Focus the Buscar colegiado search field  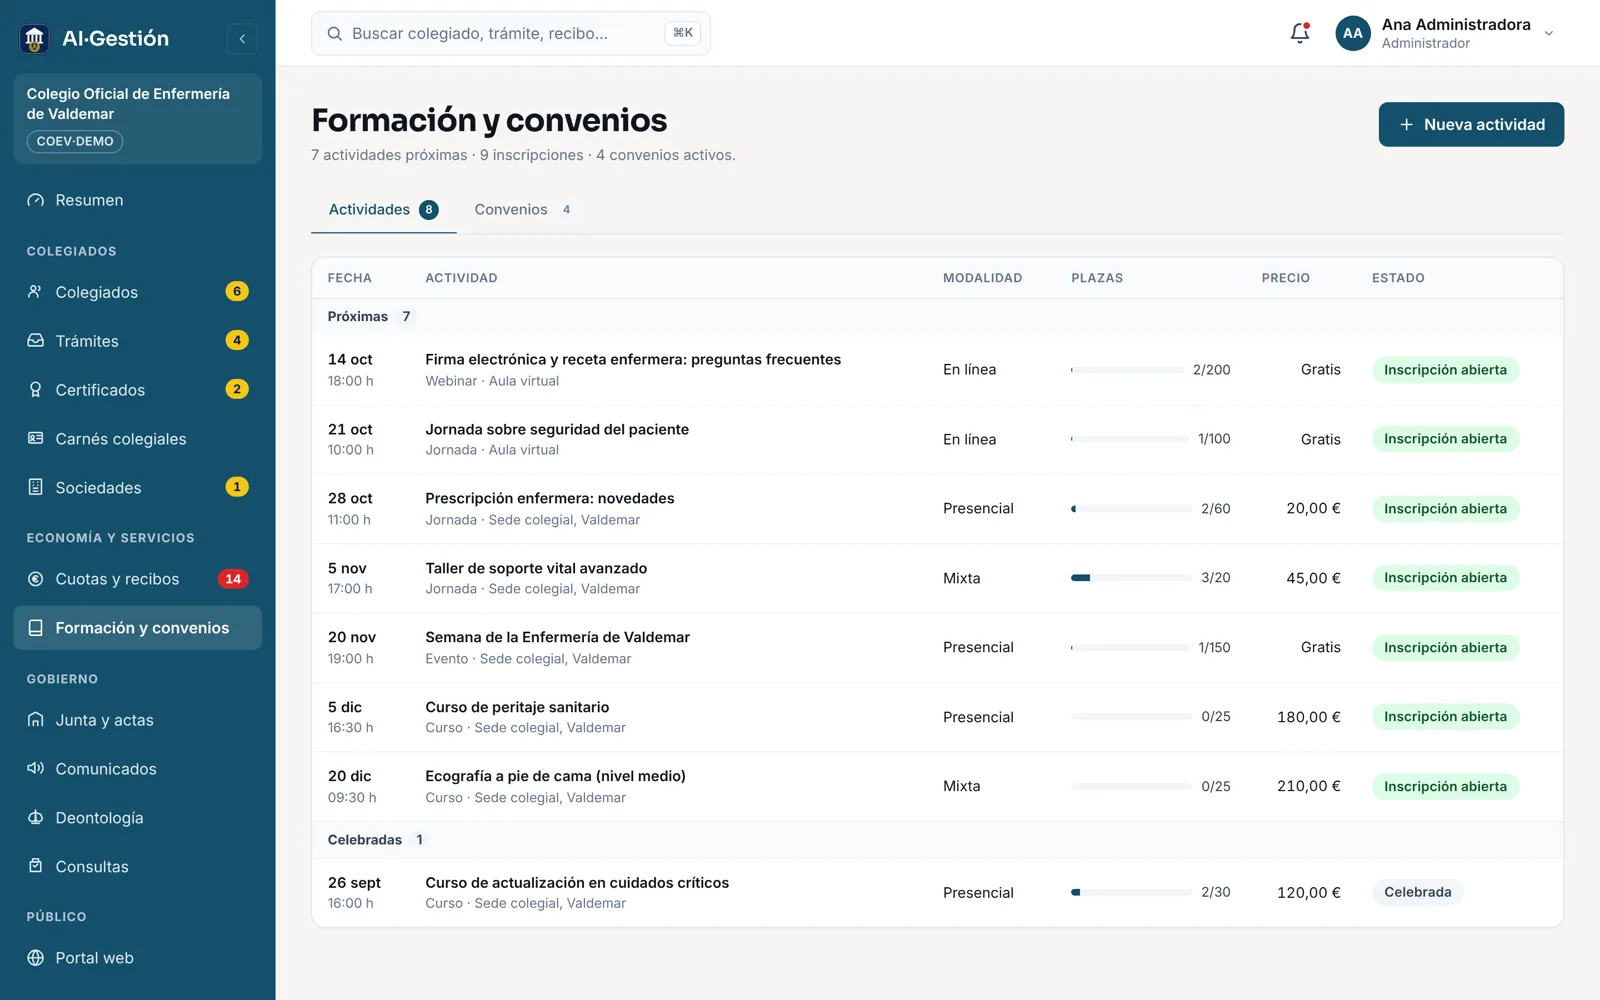click(511, 33)
